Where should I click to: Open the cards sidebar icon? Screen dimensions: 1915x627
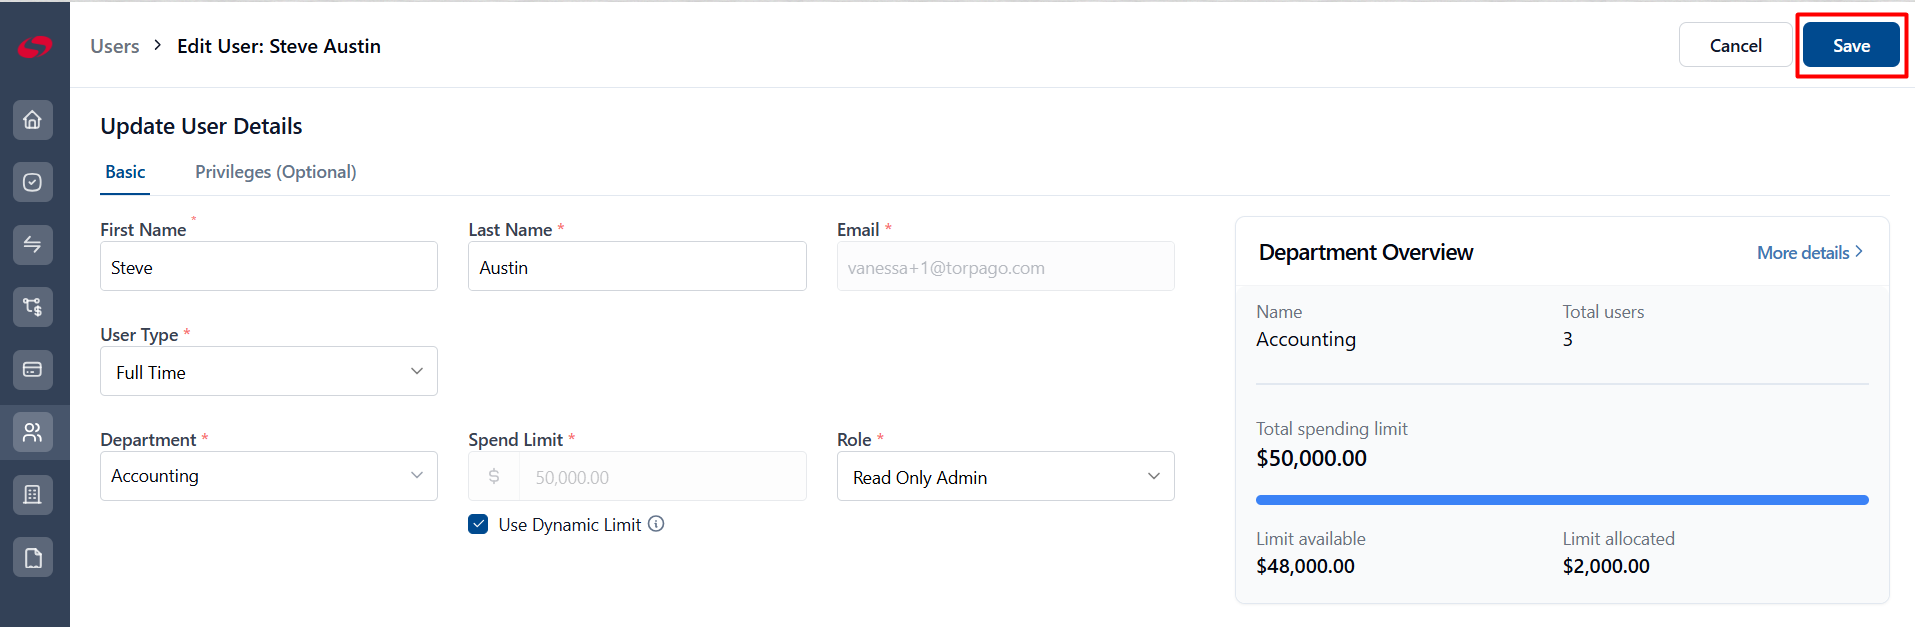(33, 370)
